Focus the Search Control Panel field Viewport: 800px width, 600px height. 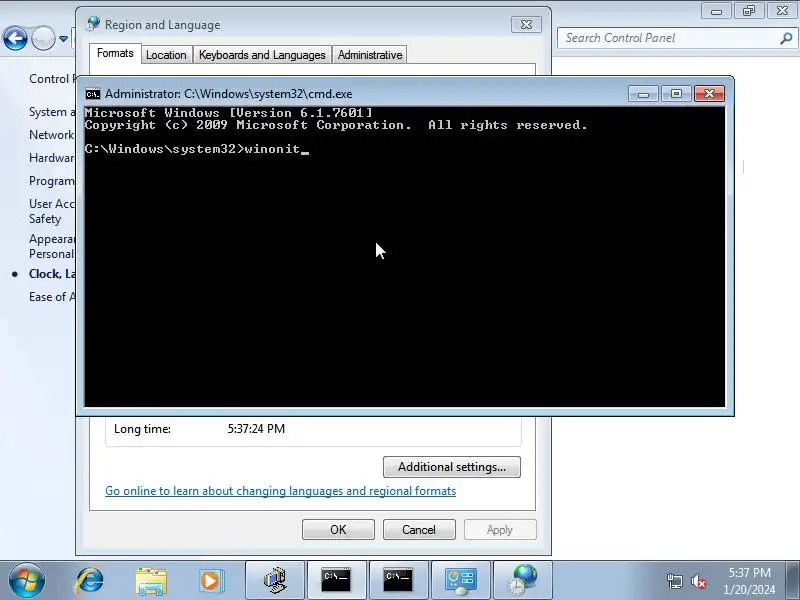(677, 38)
